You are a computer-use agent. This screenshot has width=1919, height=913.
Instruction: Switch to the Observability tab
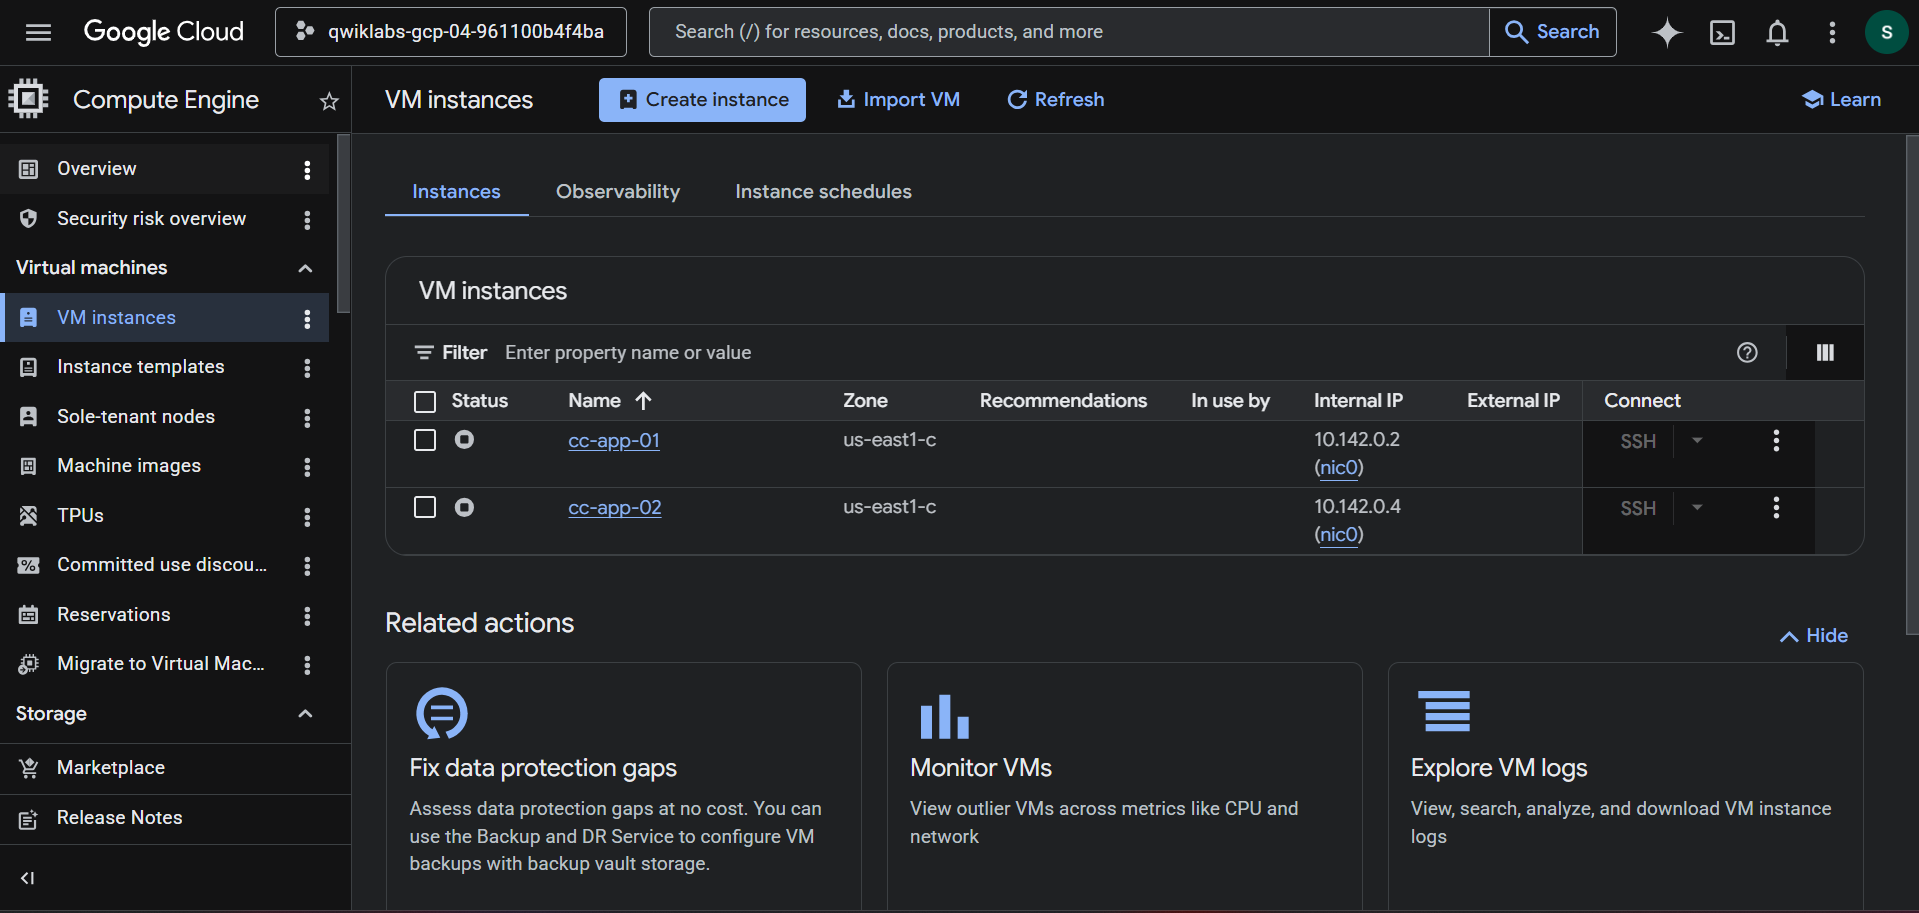(618, 192)
